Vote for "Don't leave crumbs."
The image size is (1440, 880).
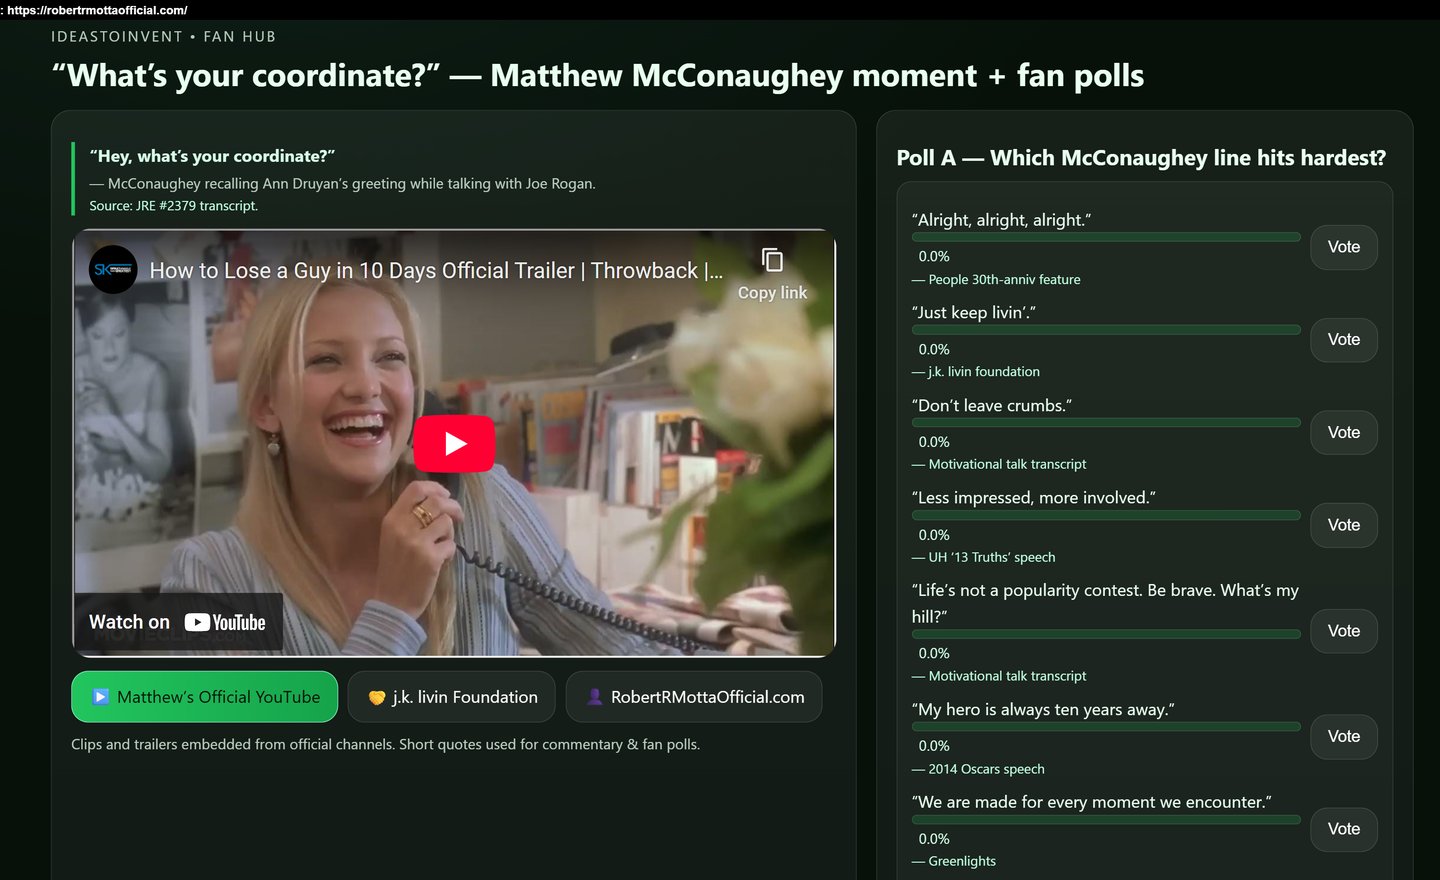click(1344, 432)
